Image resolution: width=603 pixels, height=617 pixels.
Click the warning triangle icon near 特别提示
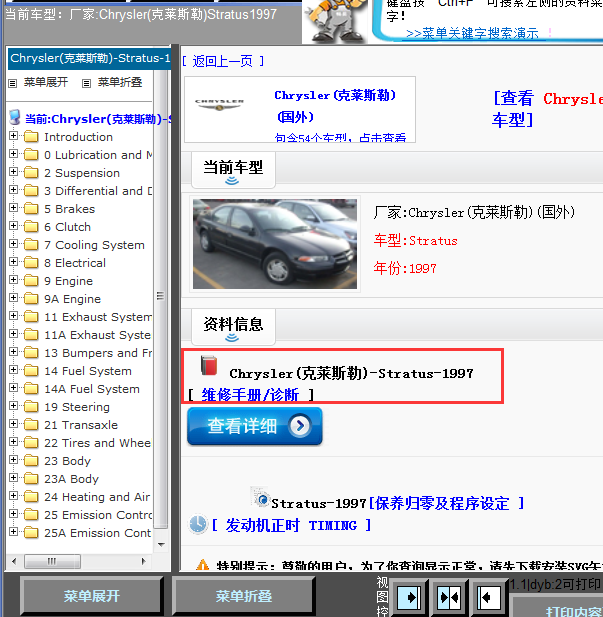click(202, 565)
